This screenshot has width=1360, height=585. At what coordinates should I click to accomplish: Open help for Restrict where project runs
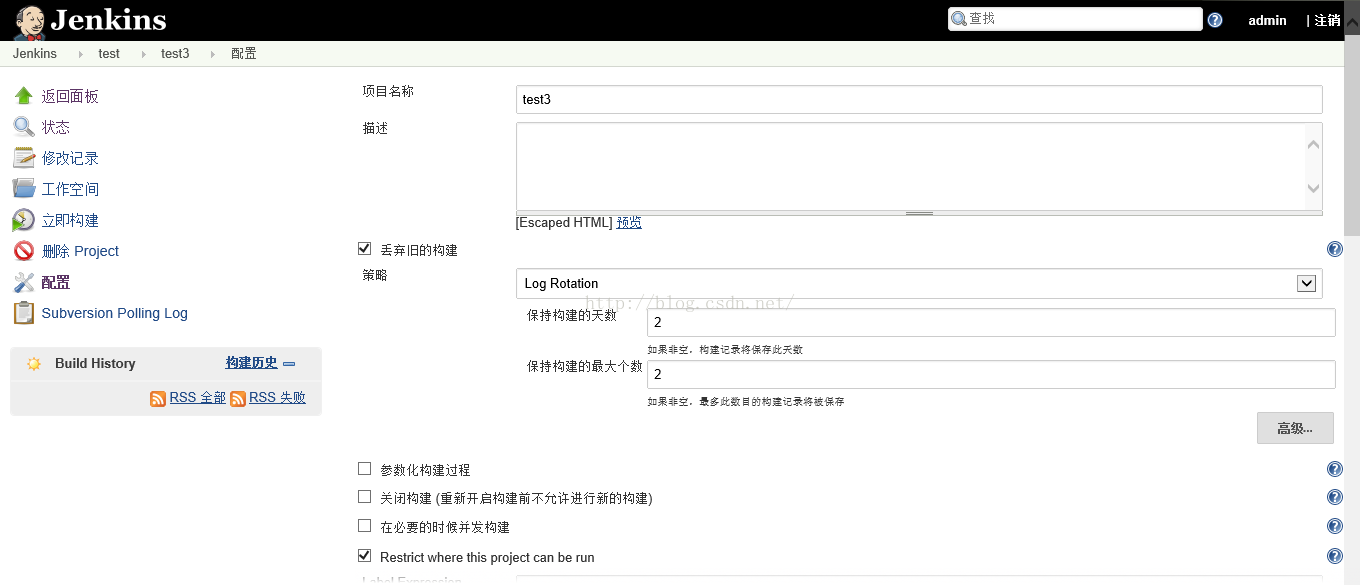click(x=1335, y=556)
